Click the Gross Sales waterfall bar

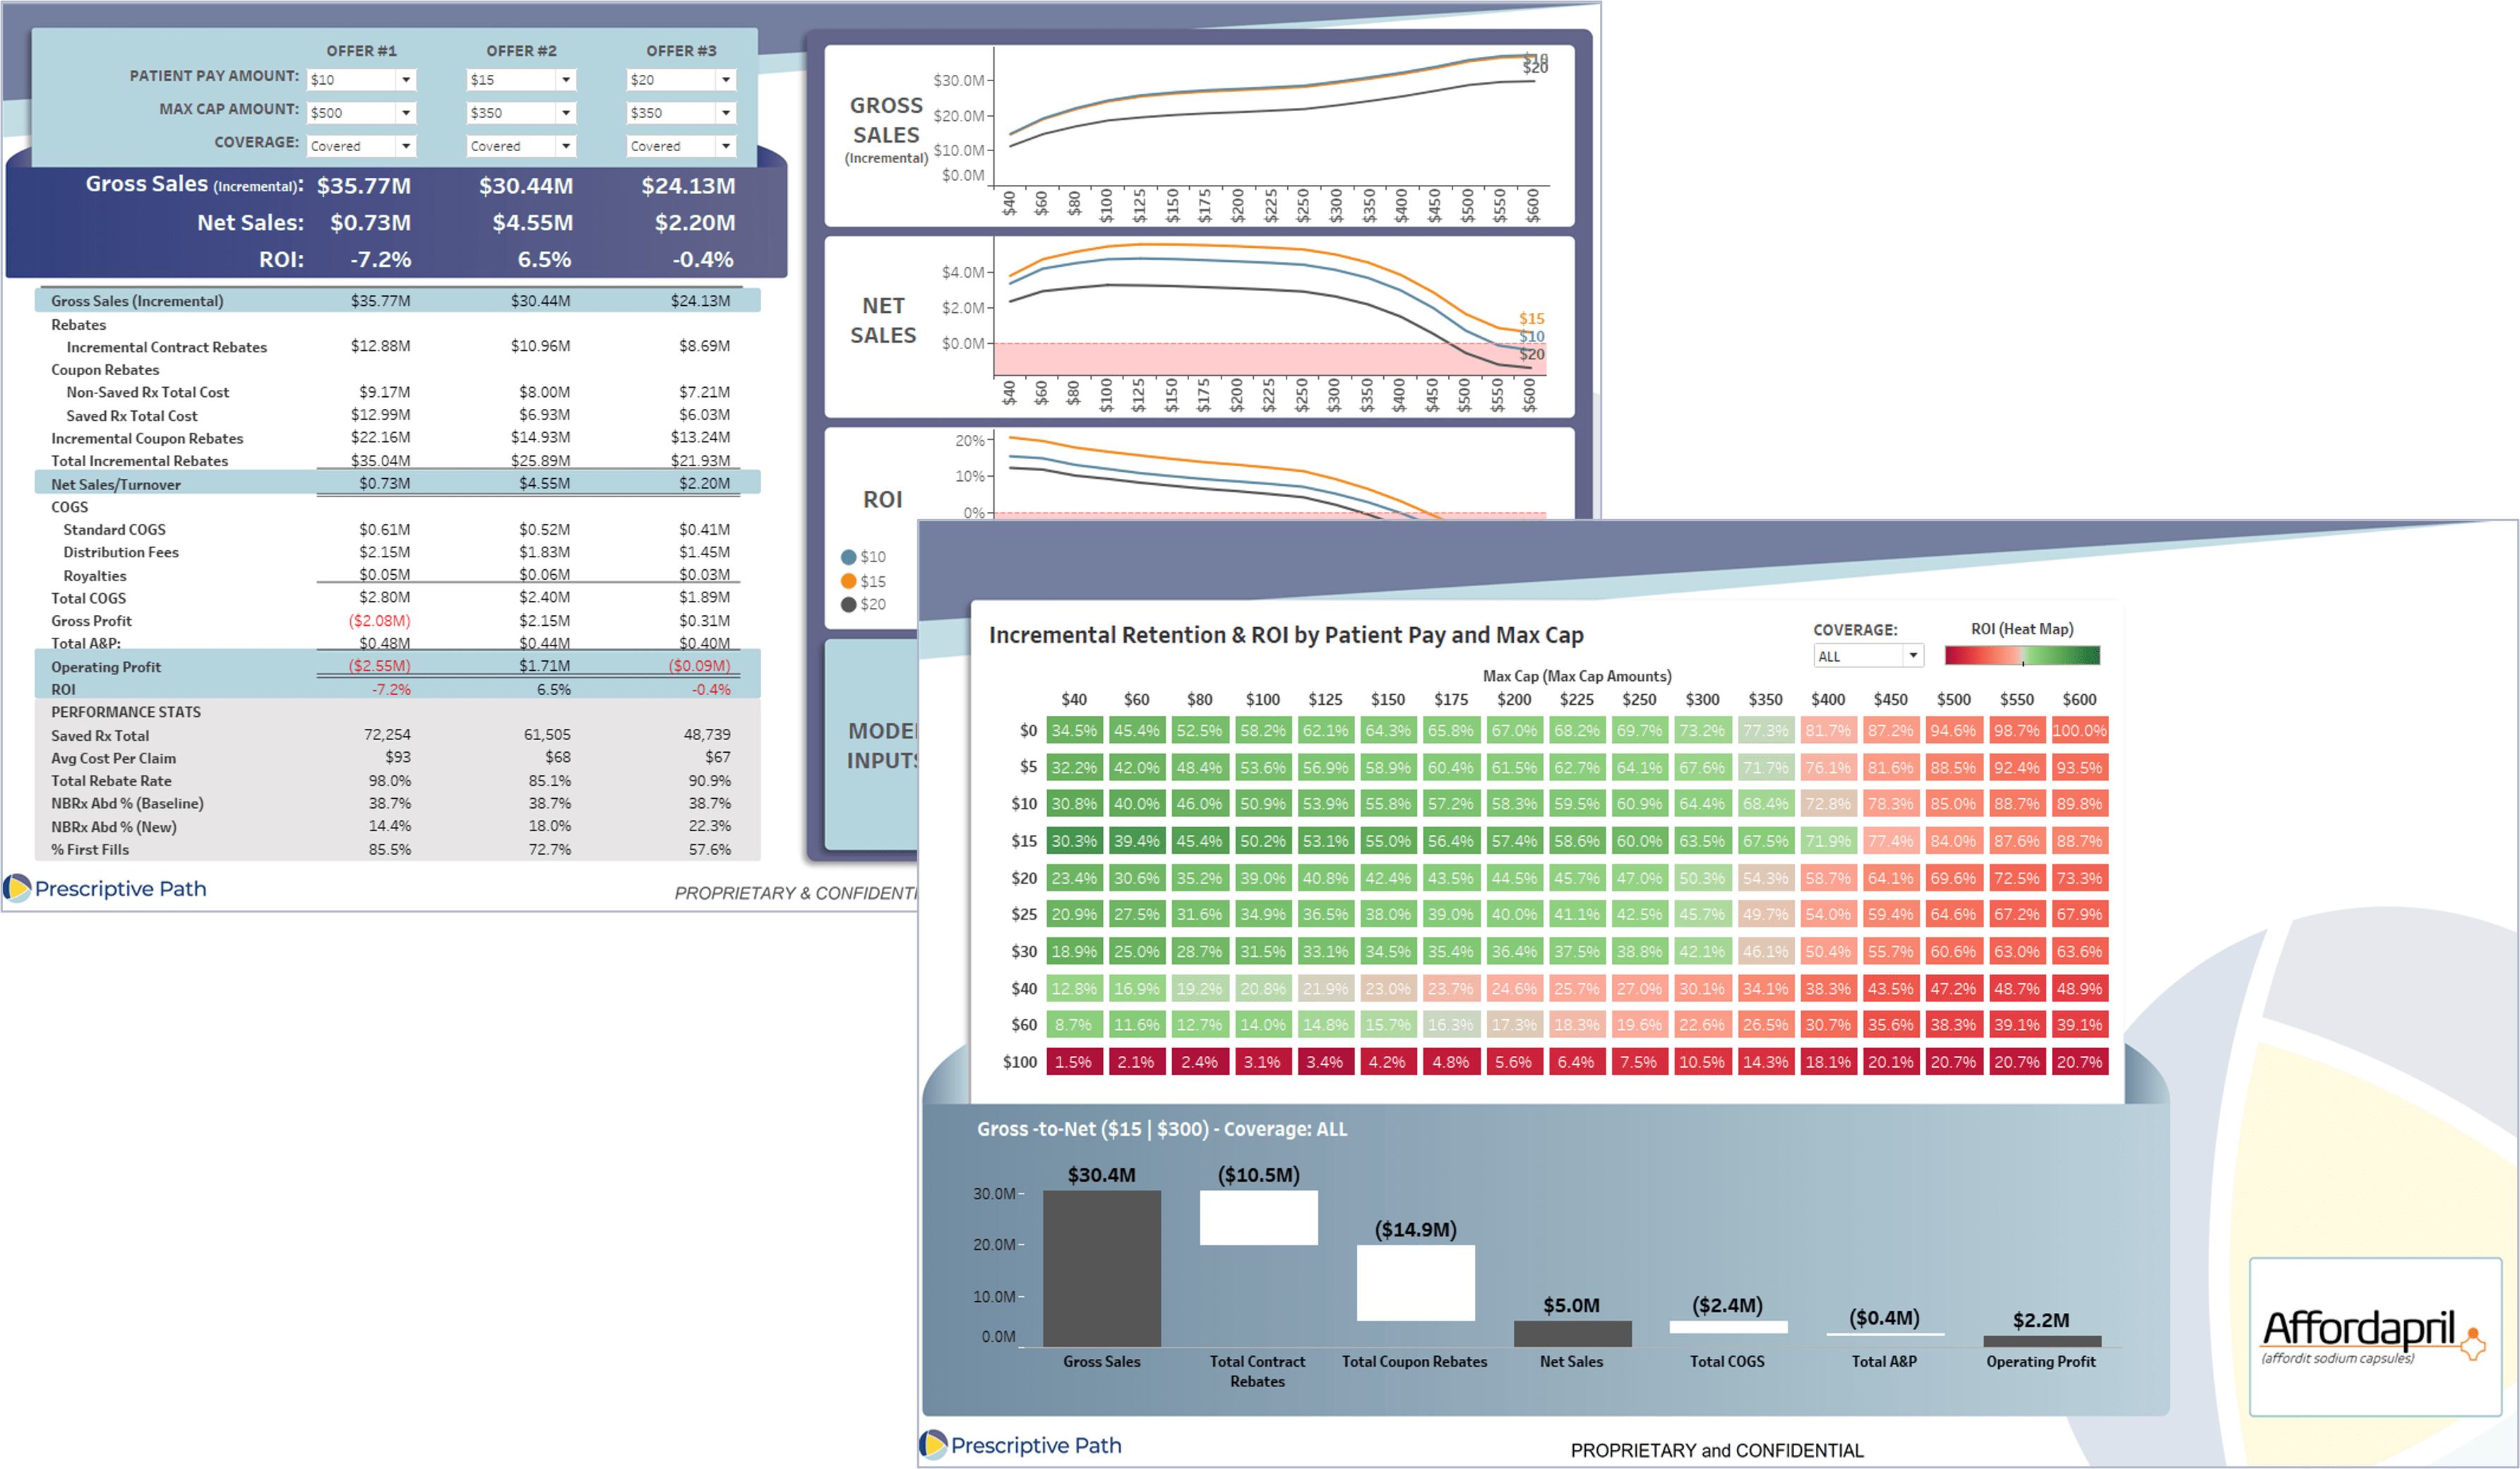1101,1268
